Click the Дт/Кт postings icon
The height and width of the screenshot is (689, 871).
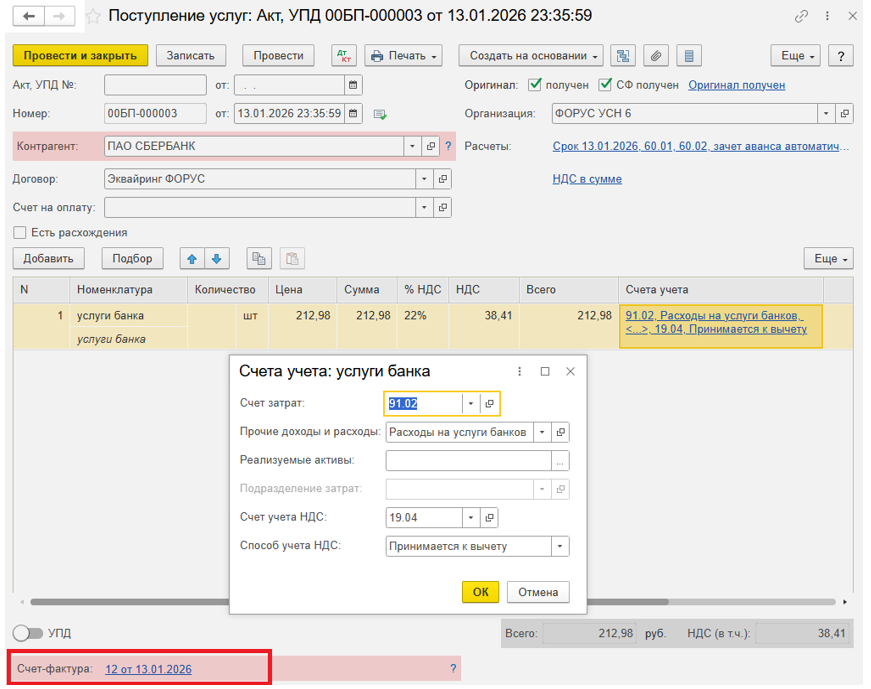tap(343, 56)
